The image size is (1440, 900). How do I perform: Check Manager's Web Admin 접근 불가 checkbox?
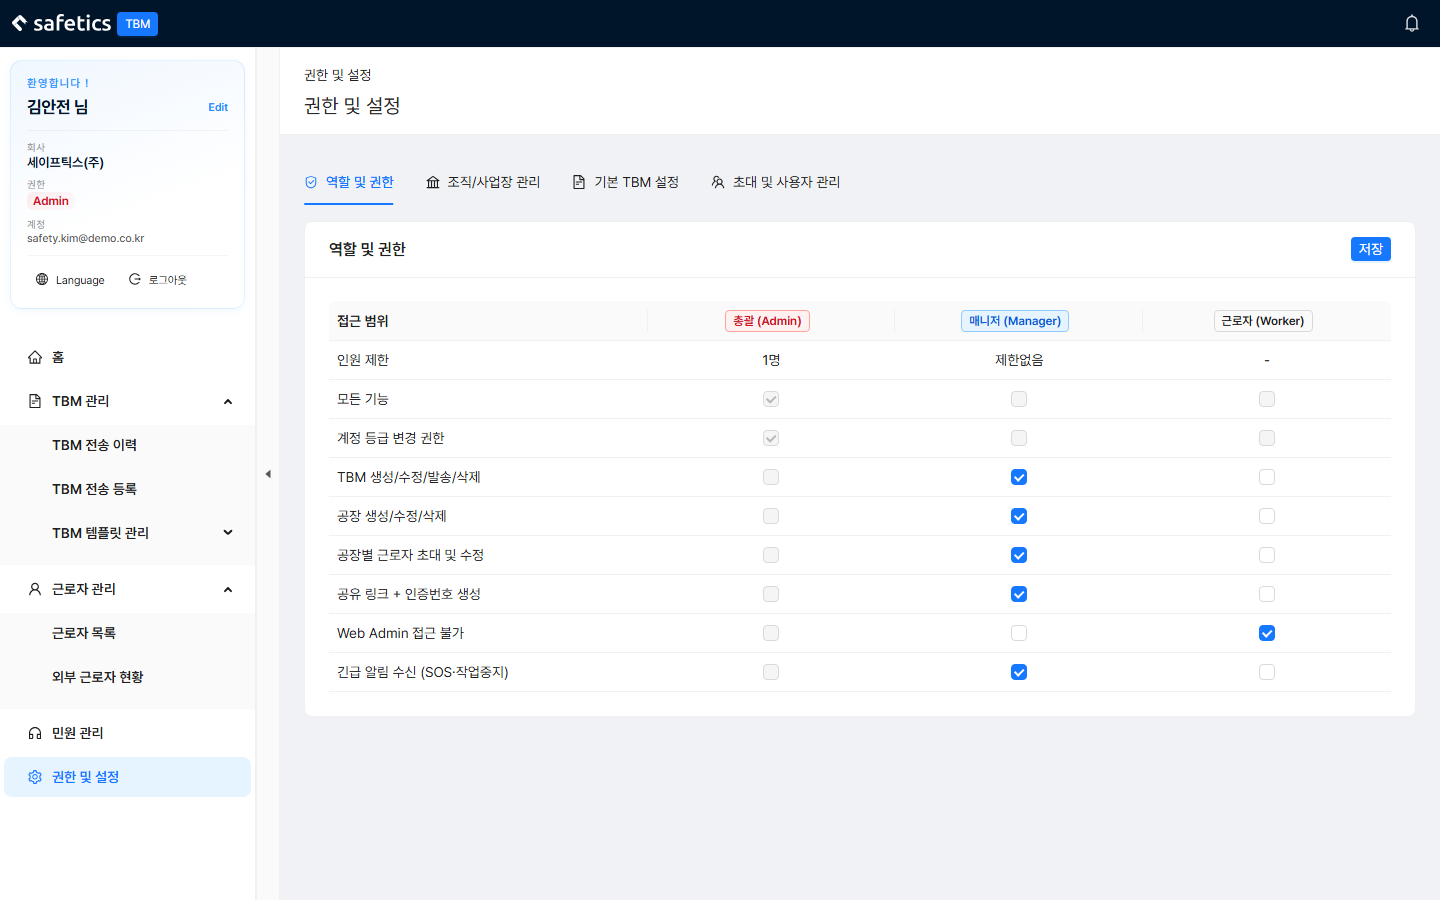pyautogui.click(x=1019, y=633)
